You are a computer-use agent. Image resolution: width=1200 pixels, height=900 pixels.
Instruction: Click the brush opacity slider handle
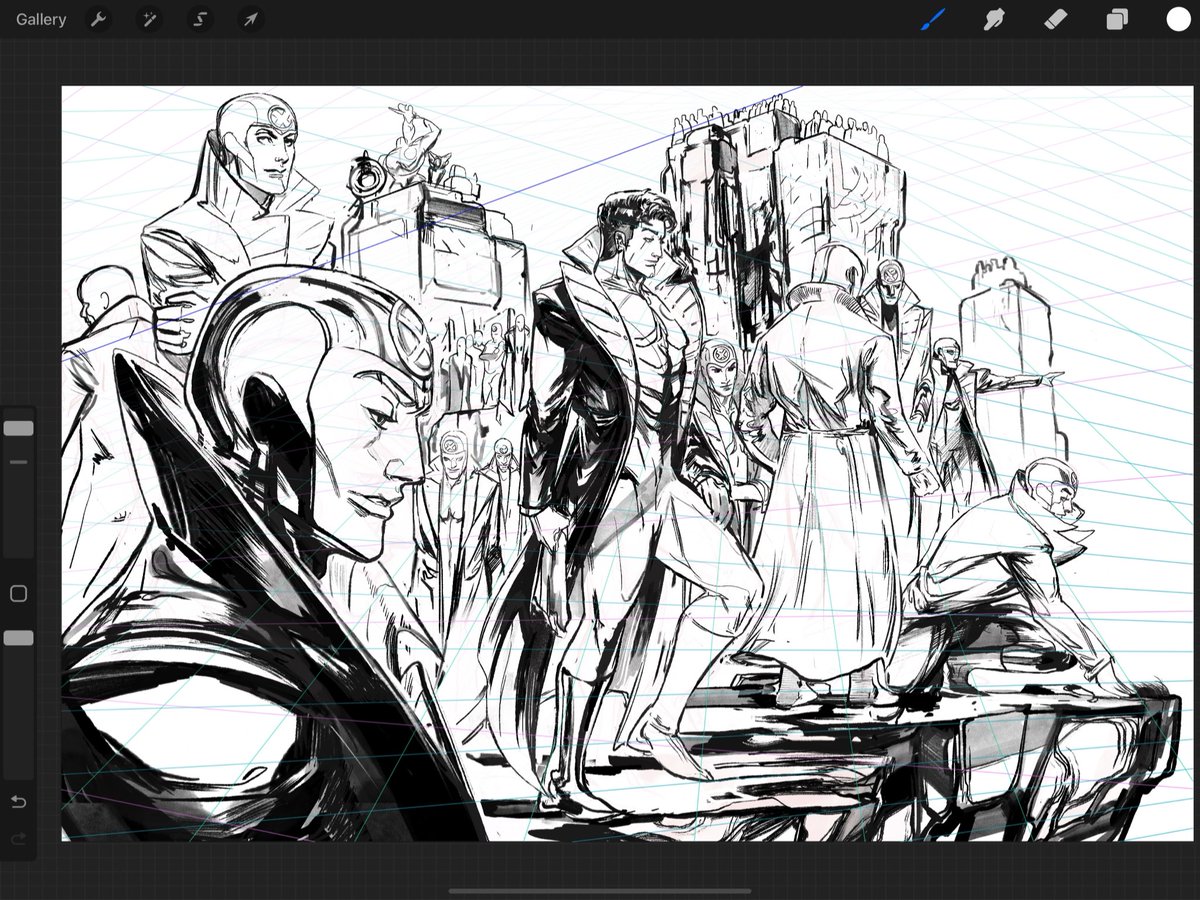[18, 638]
